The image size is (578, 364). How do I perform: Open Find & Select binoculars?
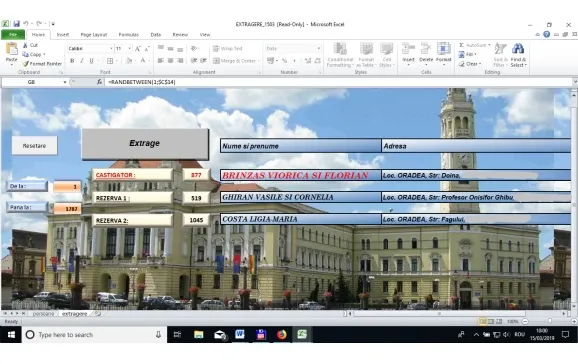point(518,55)
